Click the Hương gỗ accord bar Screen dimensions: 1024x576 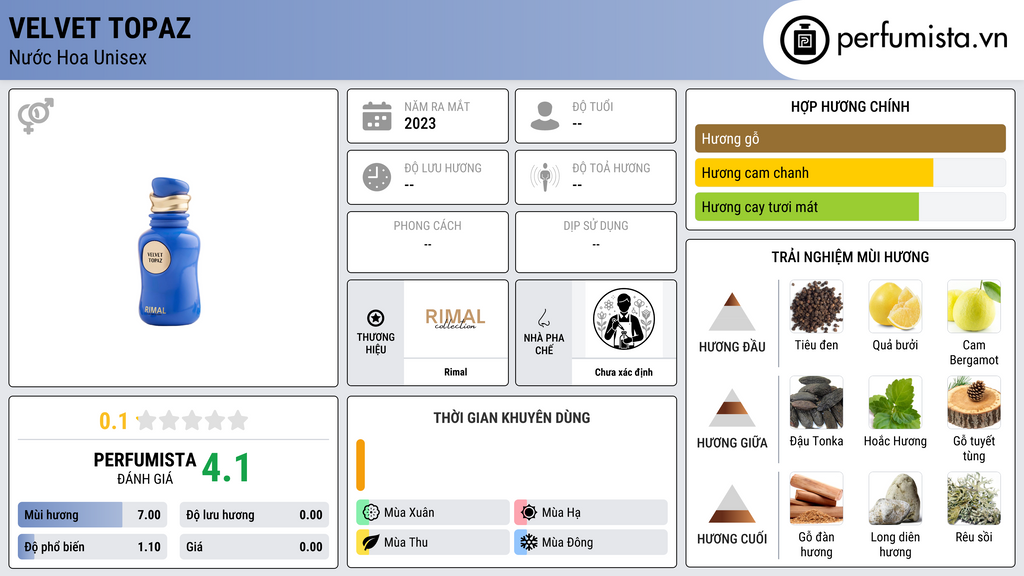coord(850,138)
